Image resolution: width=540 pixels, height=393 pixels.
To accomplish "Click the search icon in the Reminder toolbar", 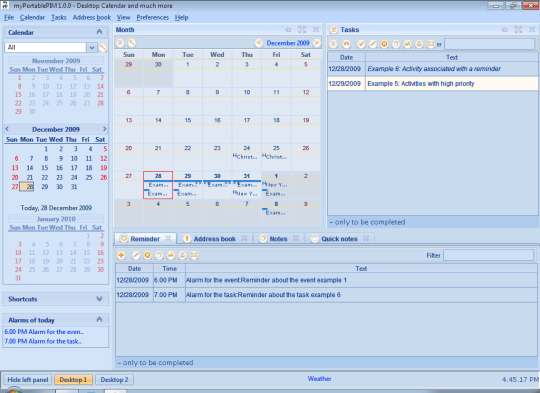I will (x=171, y=255).
